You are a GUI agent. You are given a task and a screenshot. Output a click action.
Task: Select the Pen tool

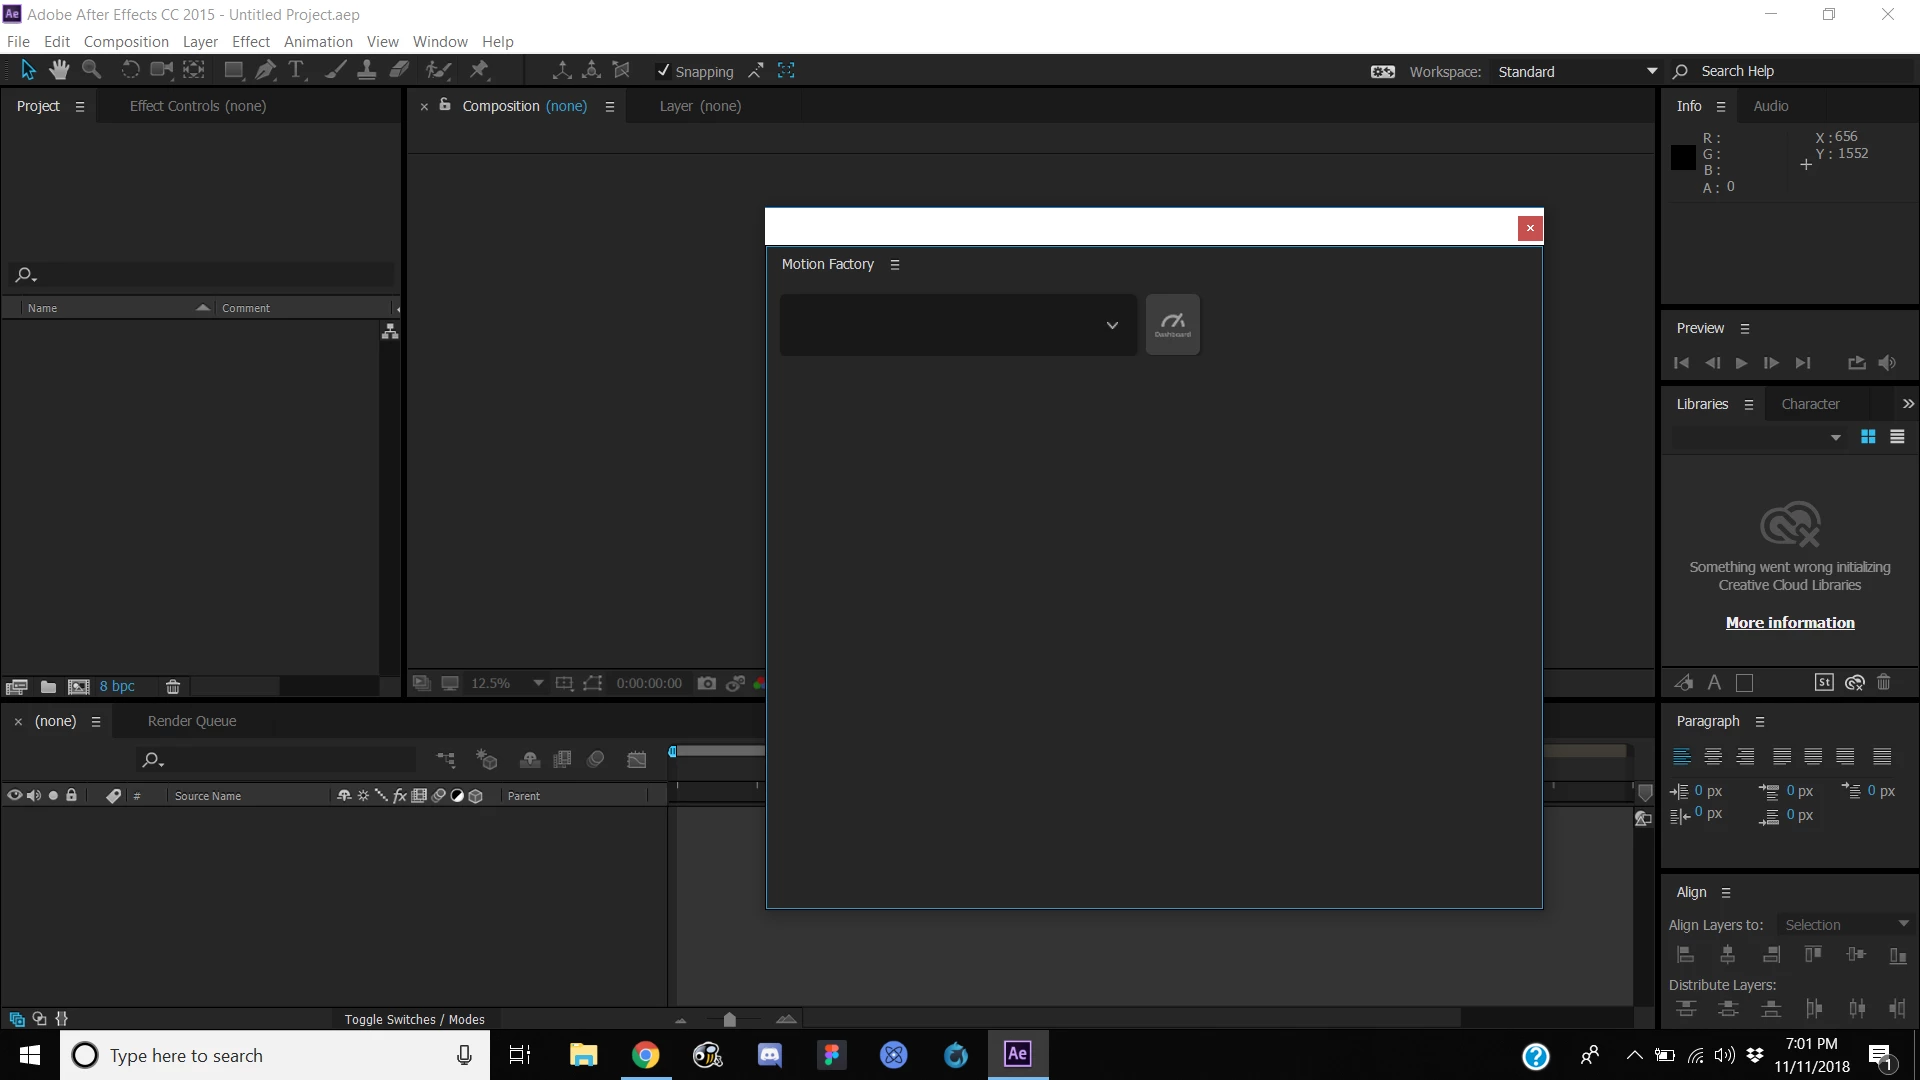pos(265,70)
